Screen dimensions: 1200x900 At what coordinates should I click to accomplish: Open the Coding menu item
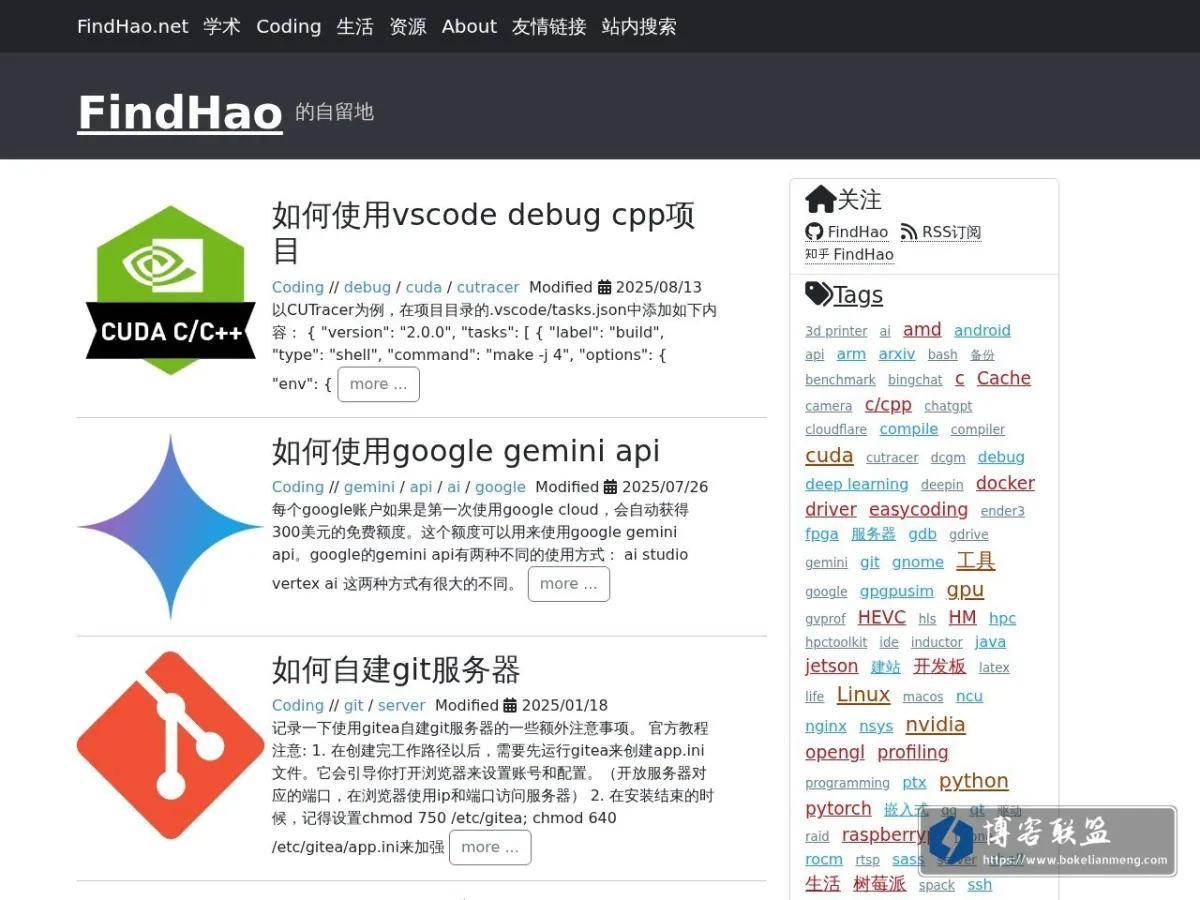pos(289,26)
